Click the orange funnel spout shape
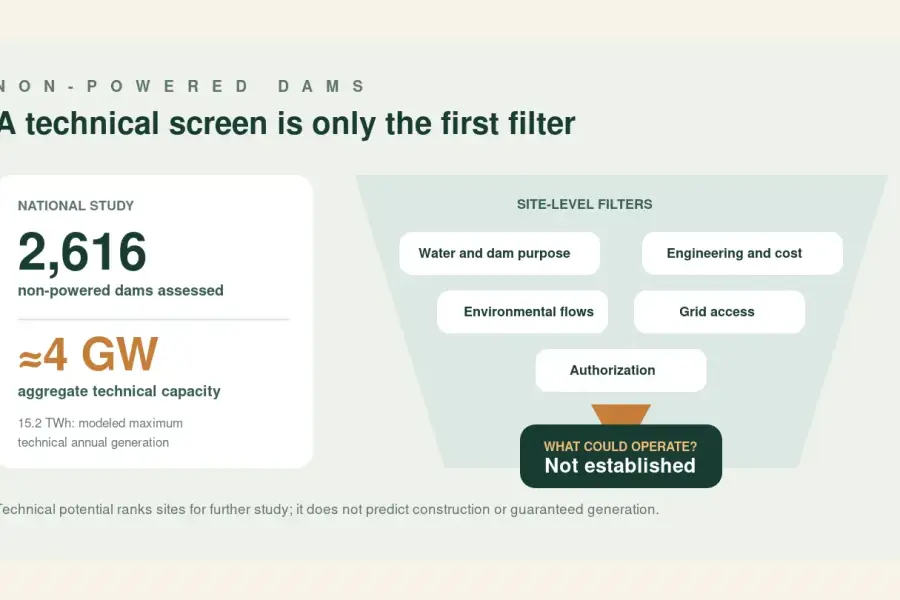Viewport: 900px width, 600px height. [x=621, y=414]
